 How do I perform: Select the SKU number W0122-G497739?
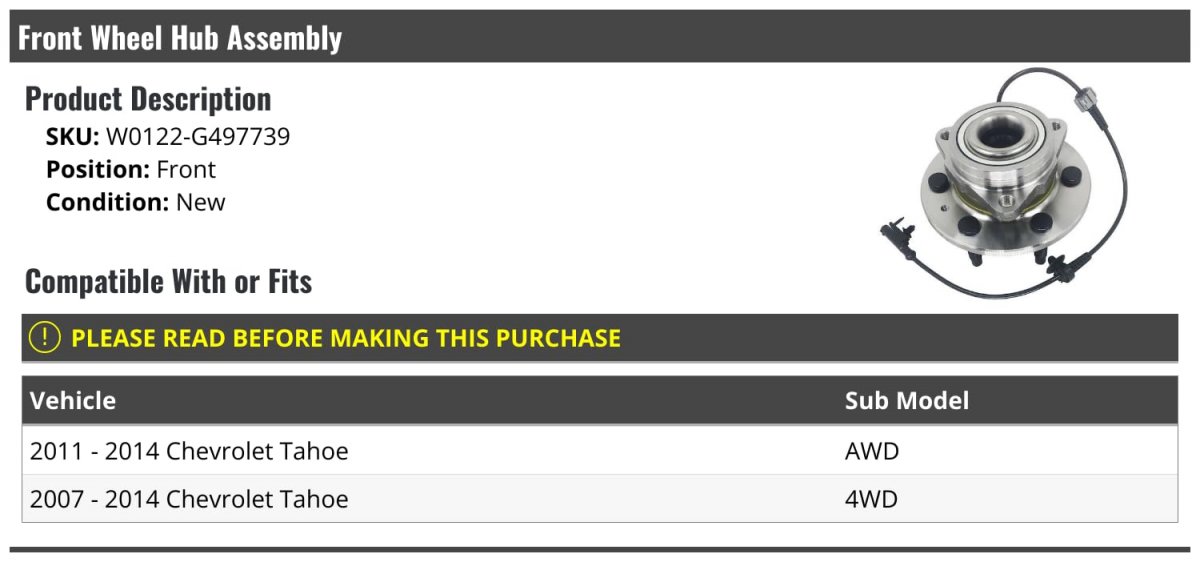point(198,137)
